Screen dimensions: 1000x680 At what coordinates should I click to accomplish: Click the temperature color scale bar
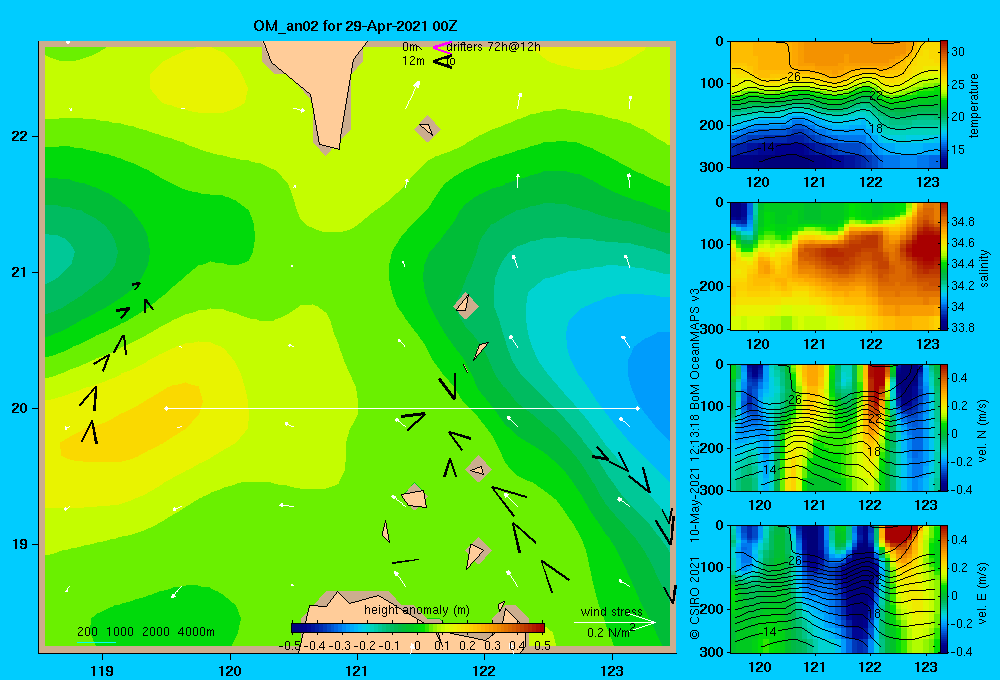[943, 105]
